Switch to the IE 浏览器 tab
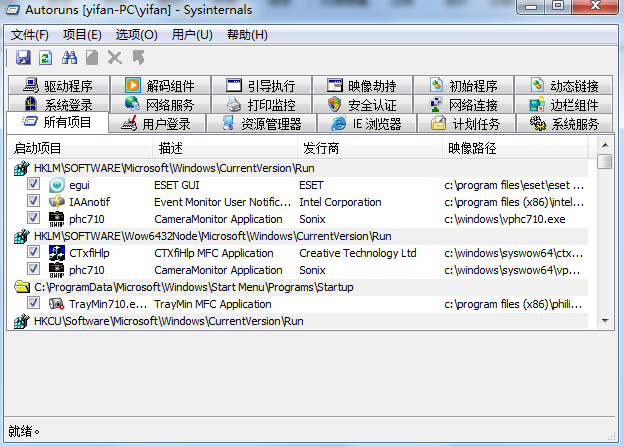The width and height of the screenshot is (624, 447). tap(367, 124)
